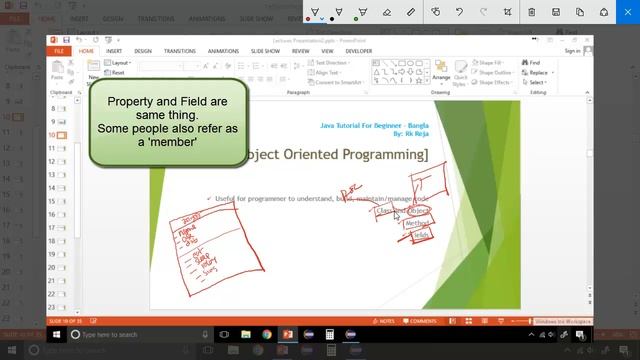
Task: Select slide 20 thumbnail in slide panel
Action: click(61, 268)
